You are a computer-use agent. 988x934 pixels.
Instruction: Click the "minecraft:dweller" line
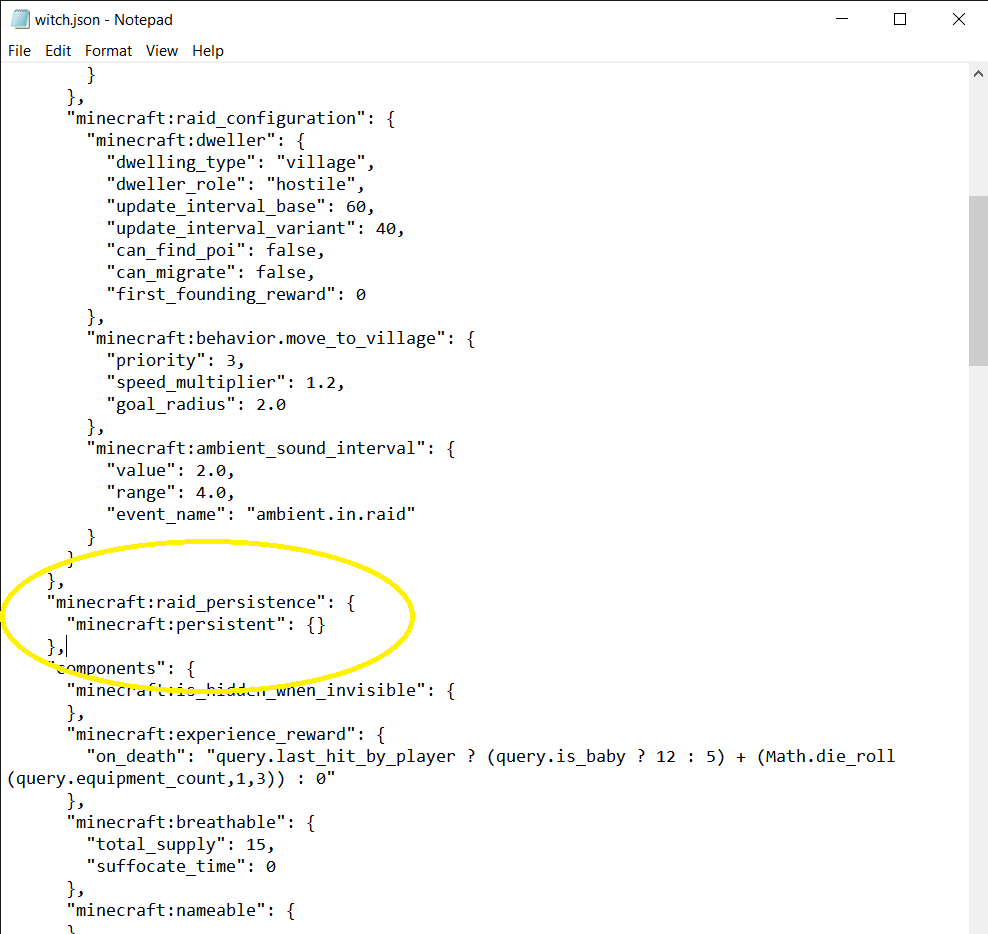click(x=196, y=141)
